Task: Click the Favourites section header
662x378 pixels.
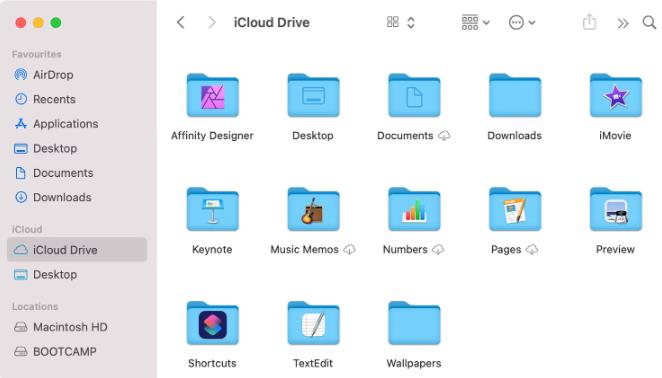Action: coord(37,54)
